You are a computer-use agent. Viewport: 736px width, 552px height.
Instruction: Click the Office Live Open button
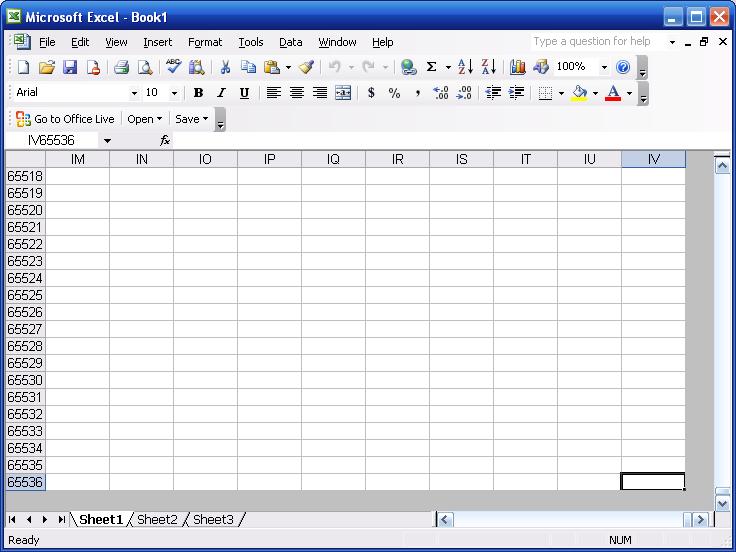tap(144, 119)
